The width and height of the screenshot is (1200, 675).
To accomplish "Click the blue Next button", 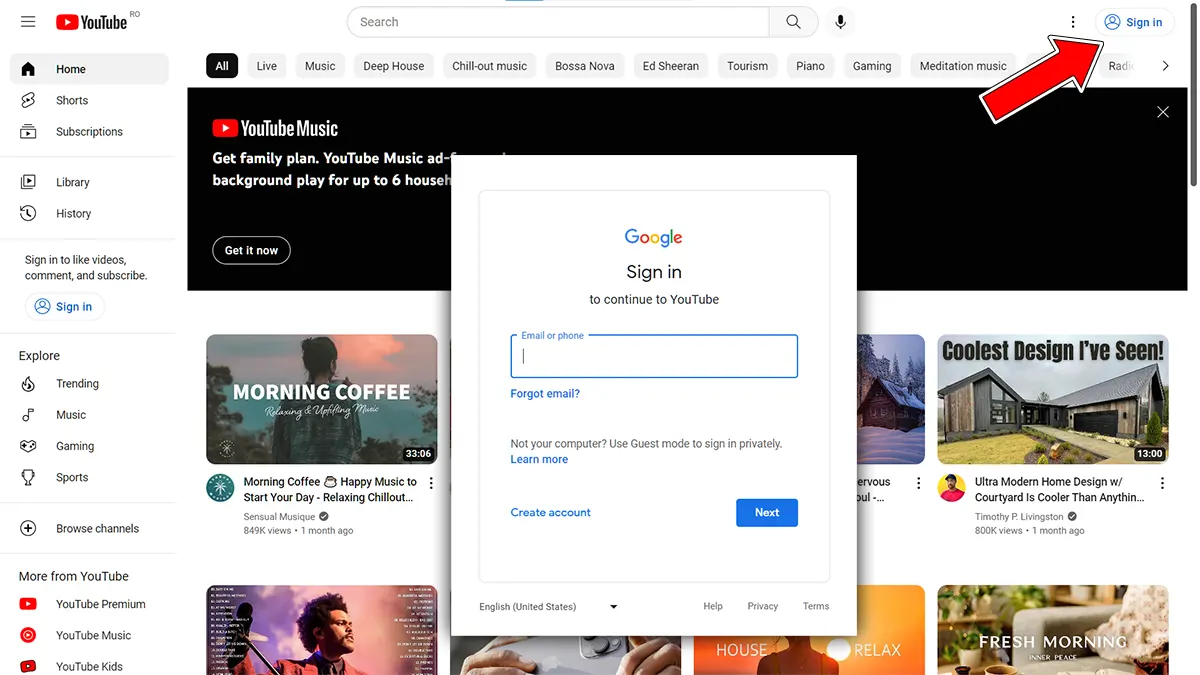I will (766, 513).
